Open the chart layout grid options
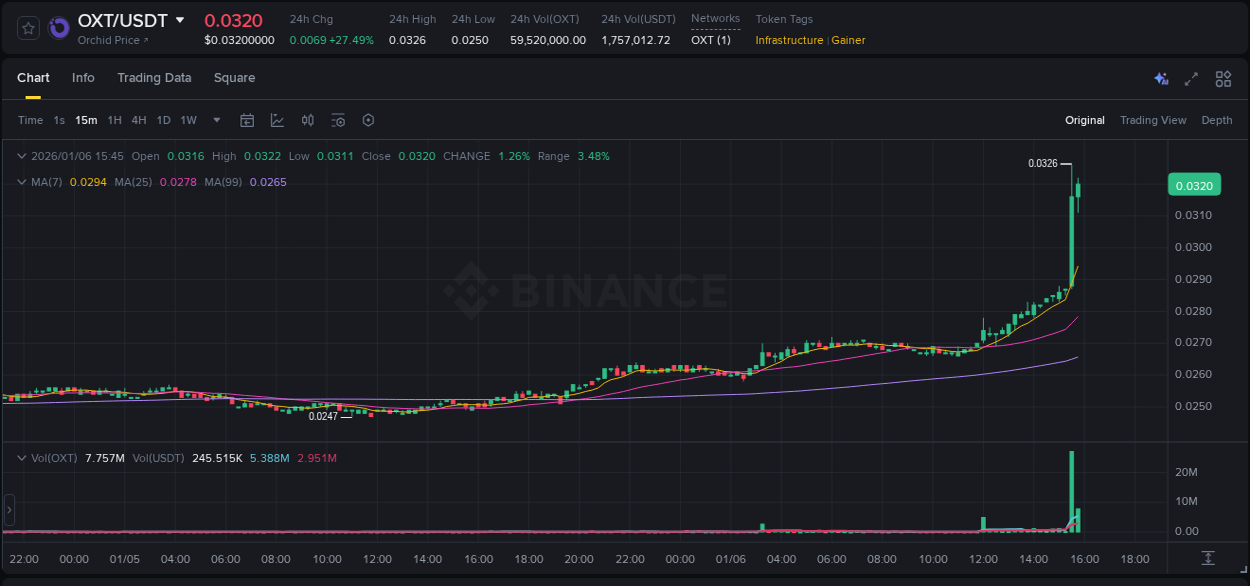Screen dimensions: 1250x586 point(1223,78)
